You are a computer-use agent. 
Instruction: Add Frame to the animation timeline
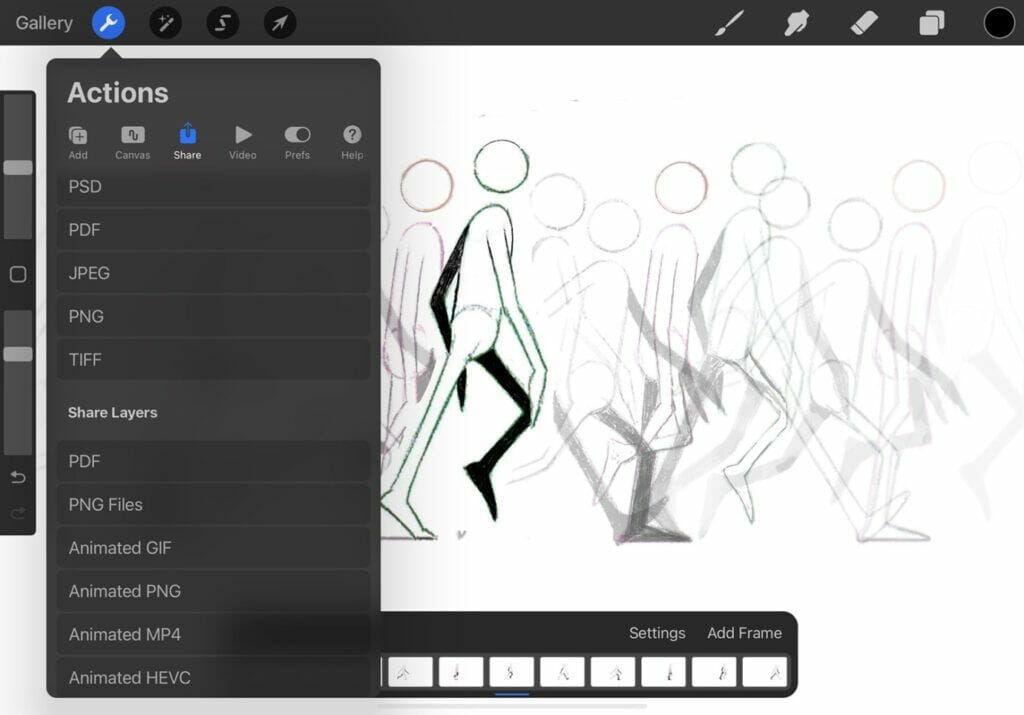click(744, 633)
